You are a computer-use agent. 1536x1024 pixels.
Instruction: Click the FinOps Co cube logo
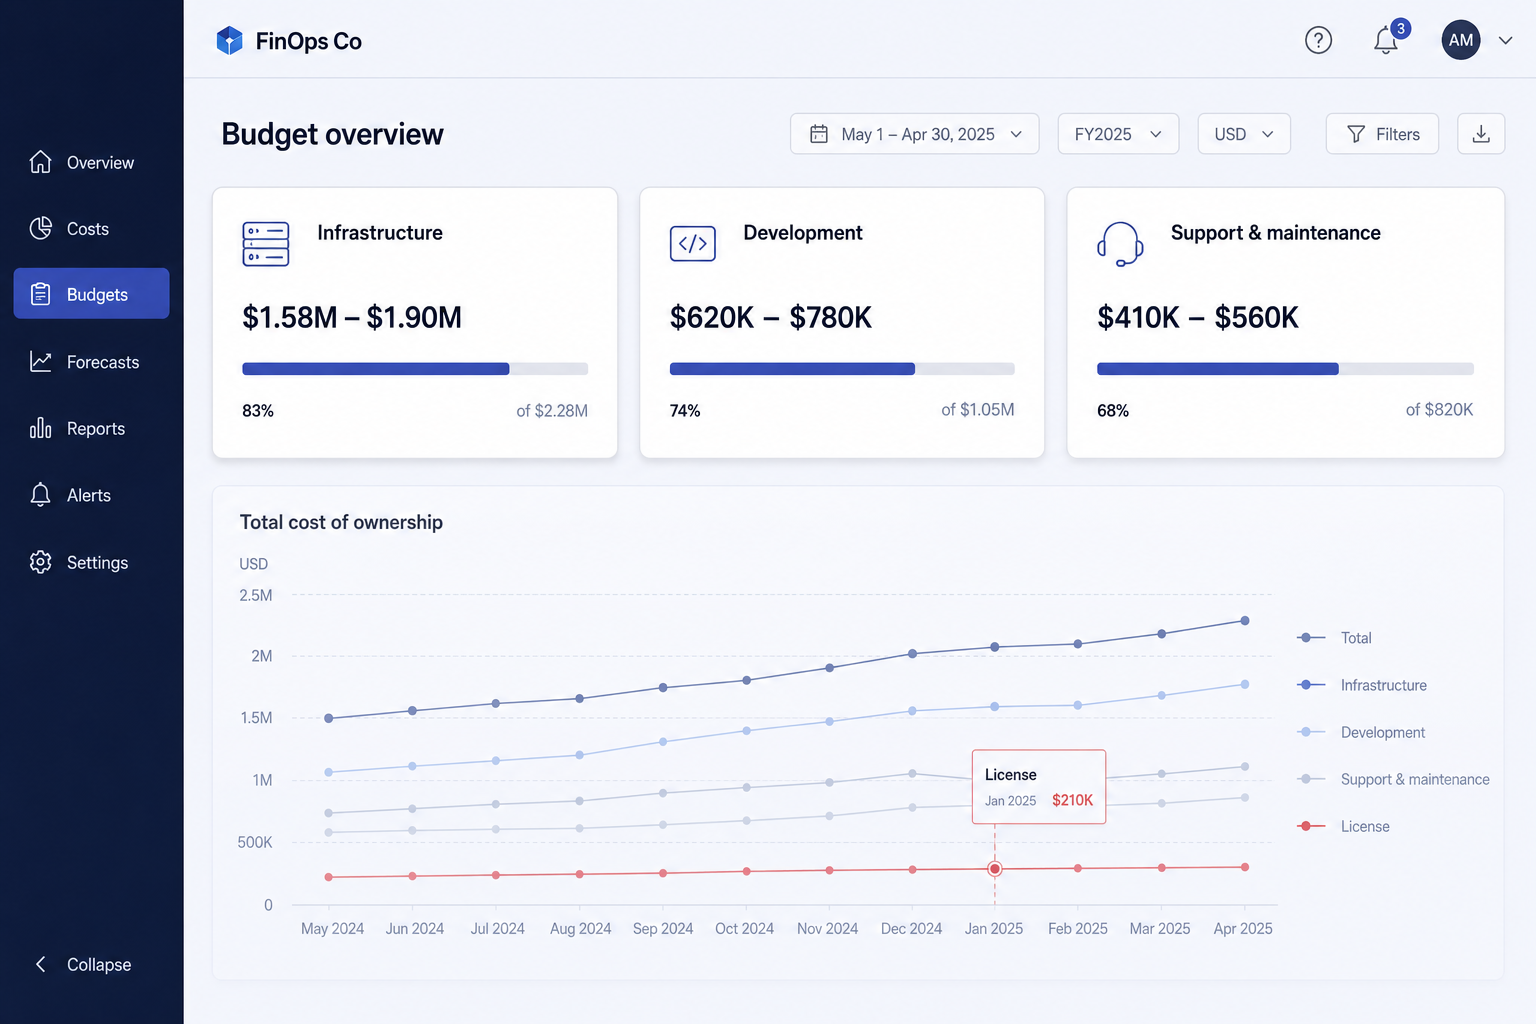pyautogui.click(x=230, y=41)
